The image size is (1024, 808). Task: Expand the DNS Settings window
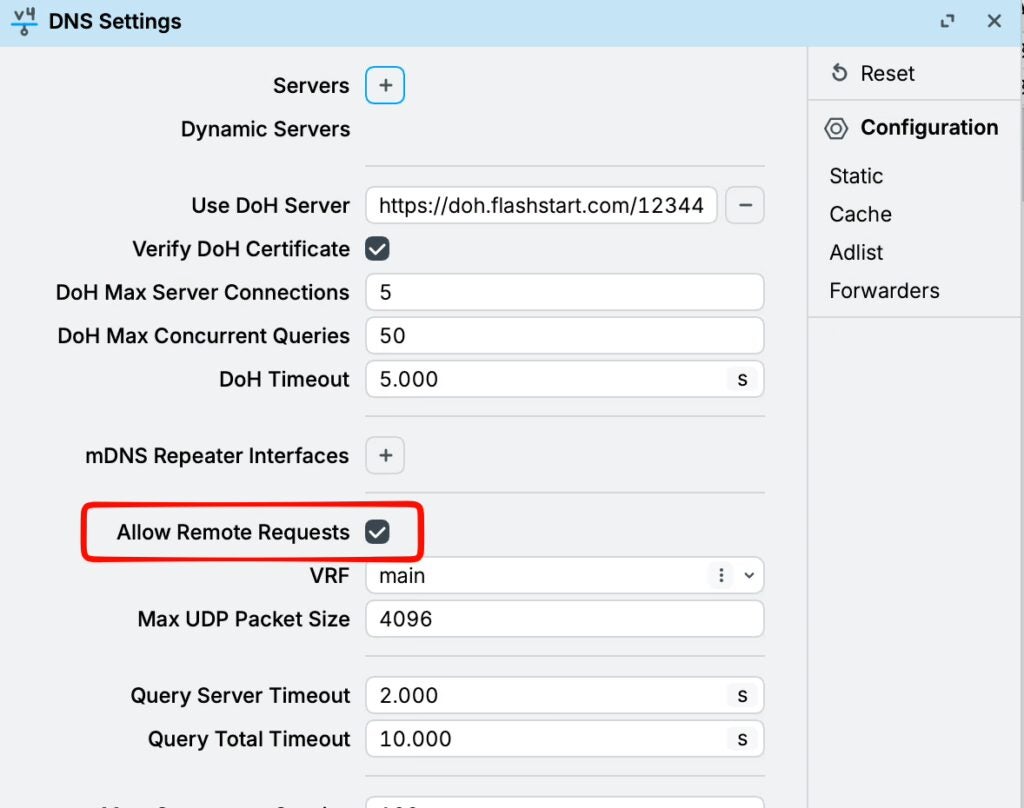pos(947,21)
